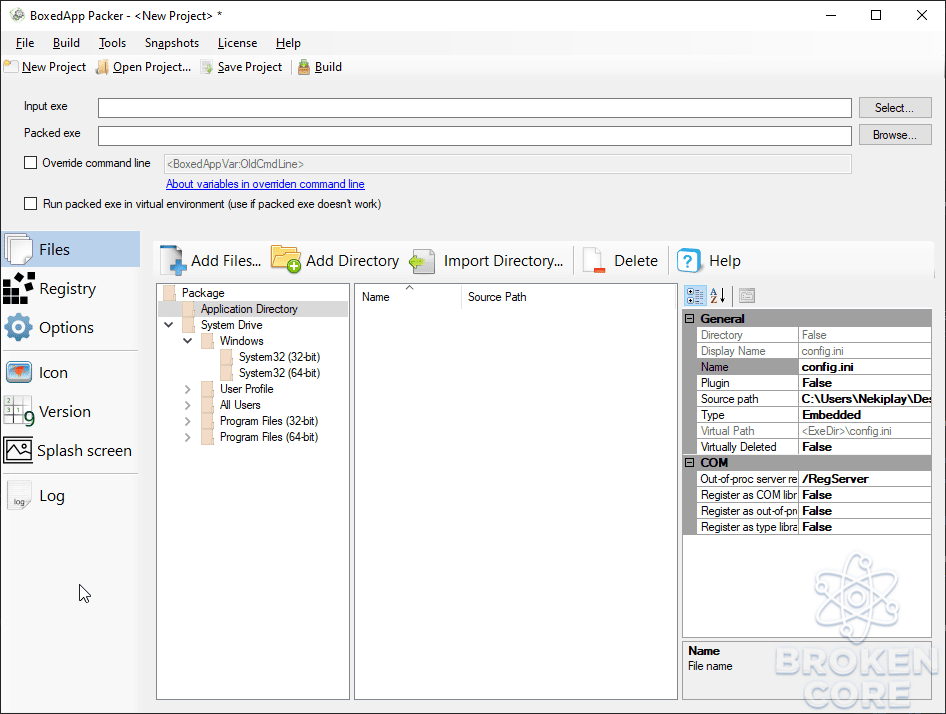Click the Build toolbar button
Screen dimensions: 946x714
pos(320,67)
